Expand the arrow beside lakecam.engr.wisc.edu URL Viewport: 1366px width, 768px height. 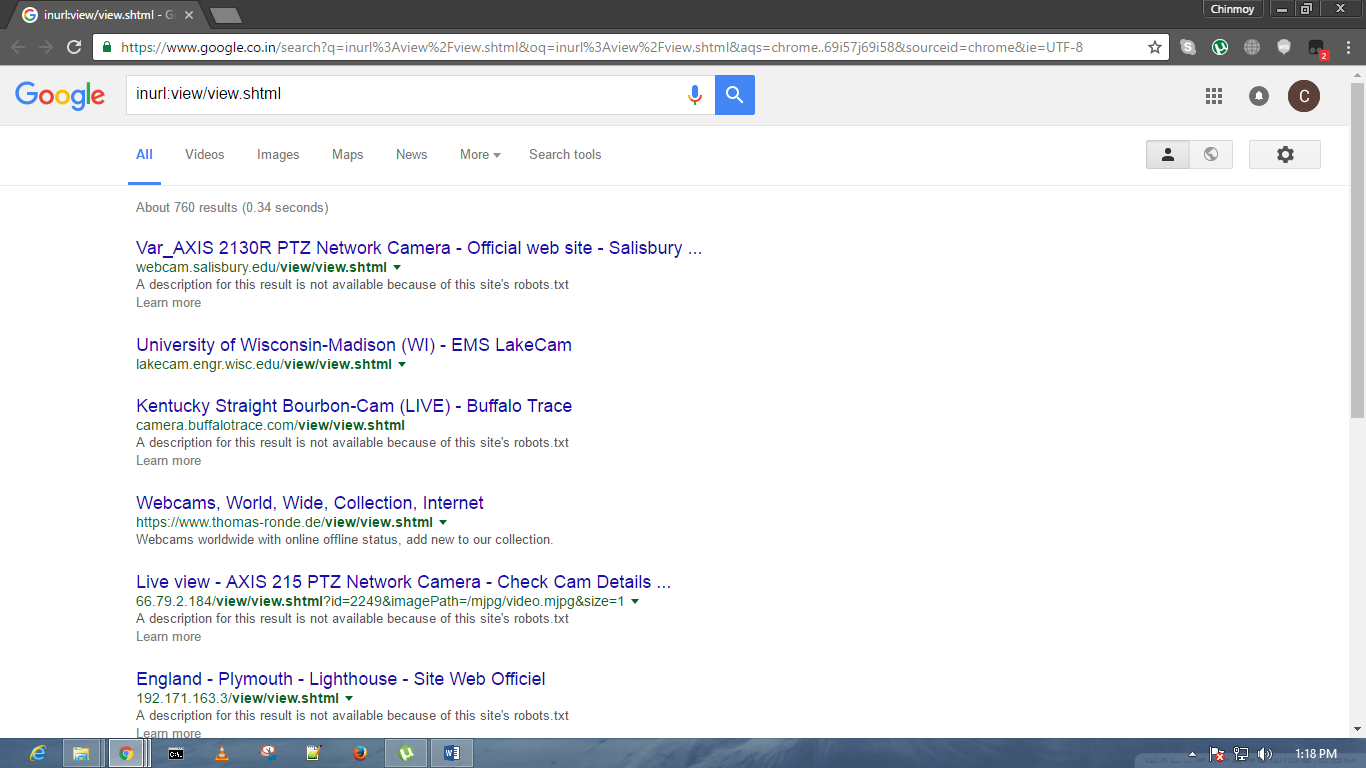pos(402,365)
